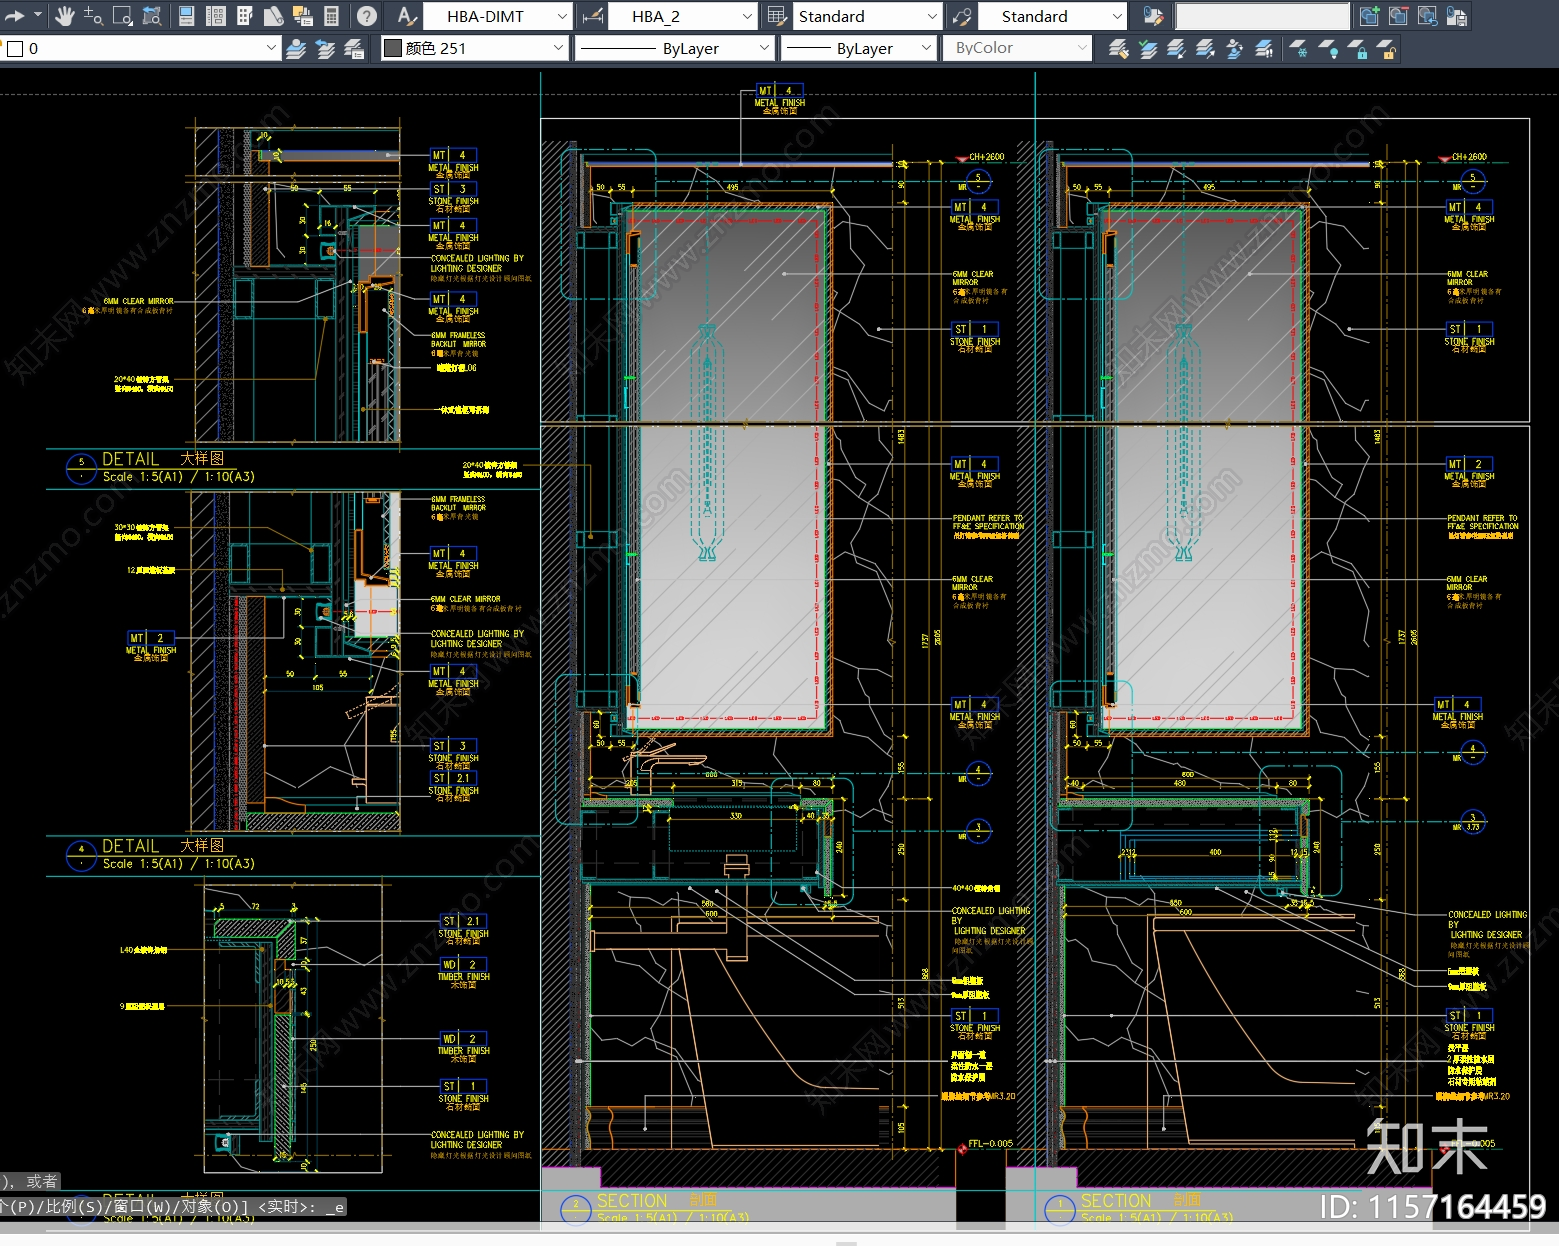This screenshot has height=1246, width=1559.
Task: Click the Ungroup icon
Action: point(1427,16)
